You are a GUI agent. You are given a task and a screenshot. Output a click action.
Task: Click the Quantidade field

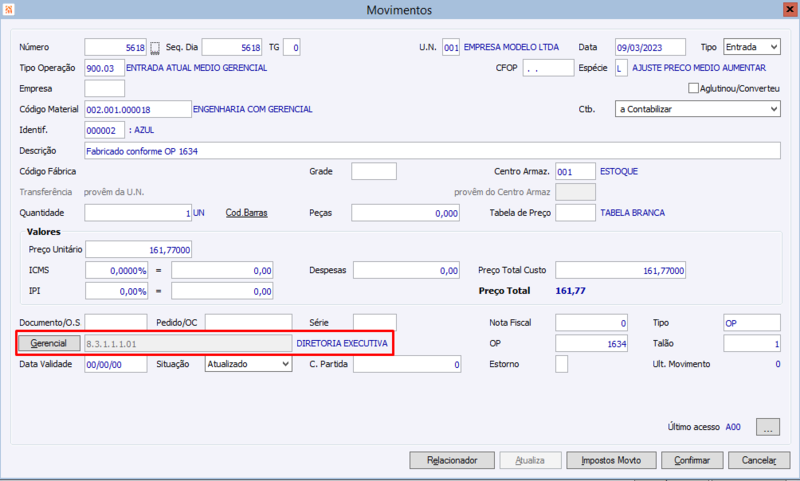[x=138, y=213]
